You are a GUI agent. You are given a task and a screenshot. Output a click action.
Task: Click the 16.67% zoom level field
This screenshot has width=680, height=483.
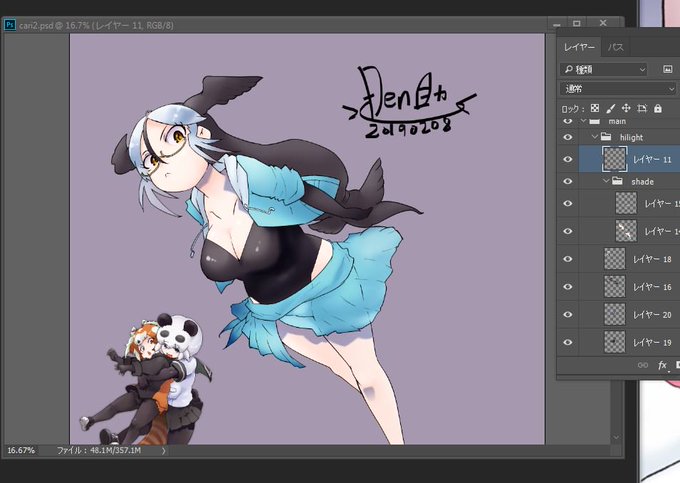tap(21, 450)
